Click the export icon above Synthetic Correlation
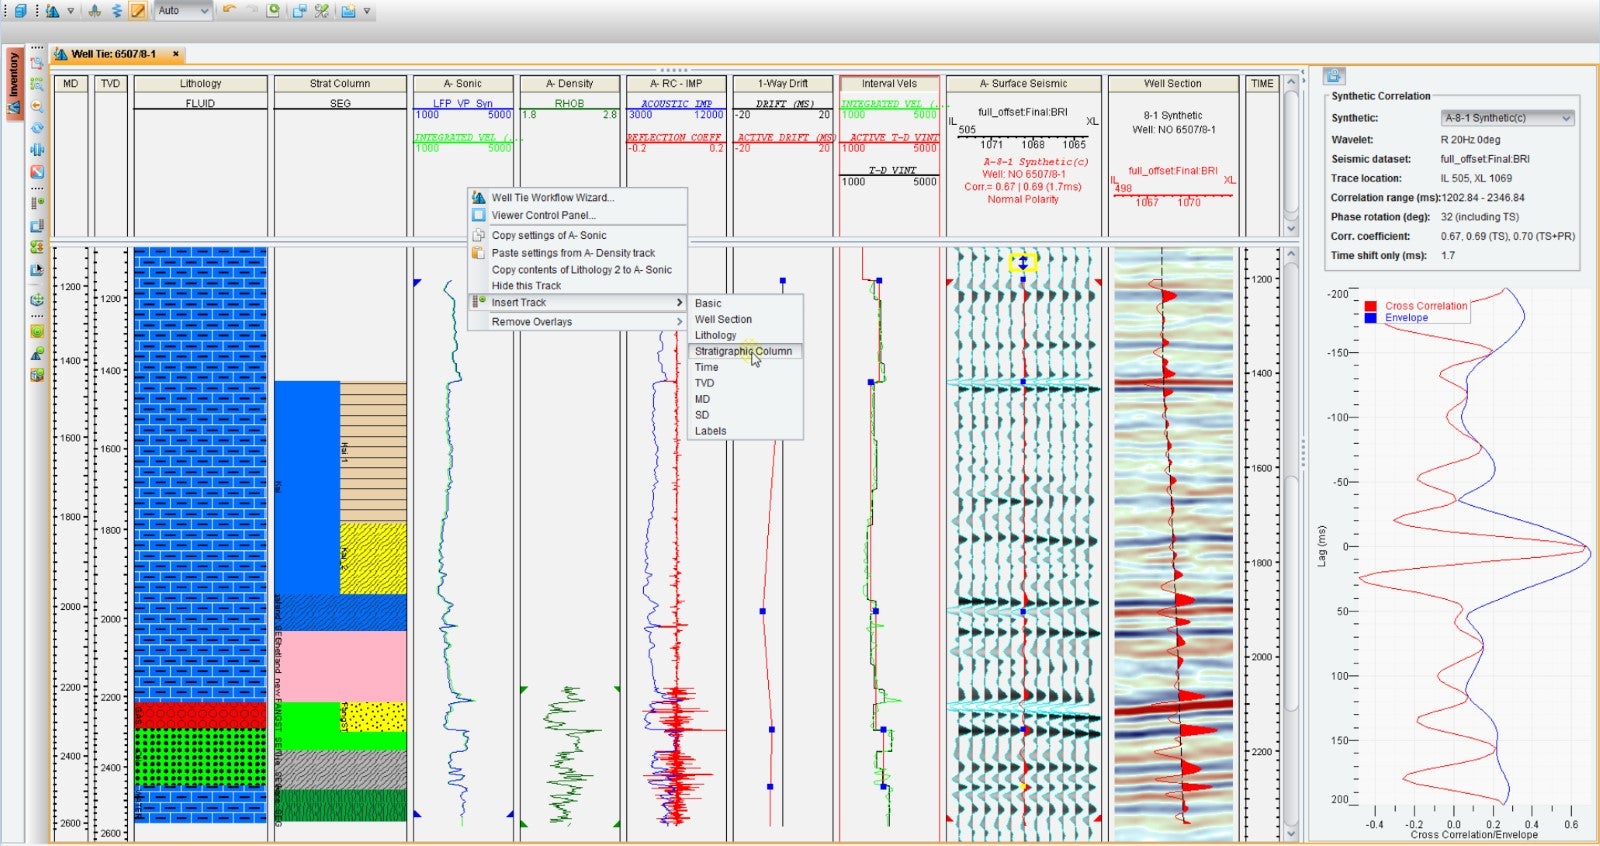The height and width of the screenshot is (846, 1600). (1334, 76)
